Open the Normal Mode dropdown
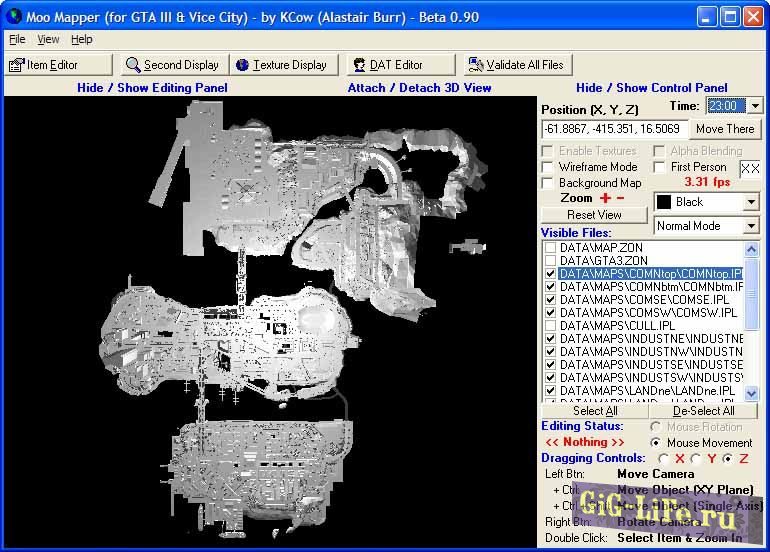The width and height of the screenshot is (770, 552). (x=751, y=226)
